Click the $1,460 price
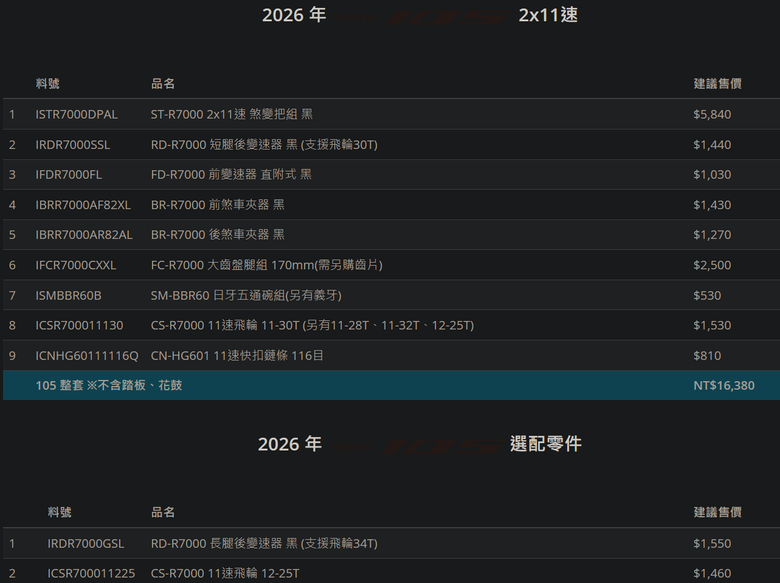 (x=712, y=574)
